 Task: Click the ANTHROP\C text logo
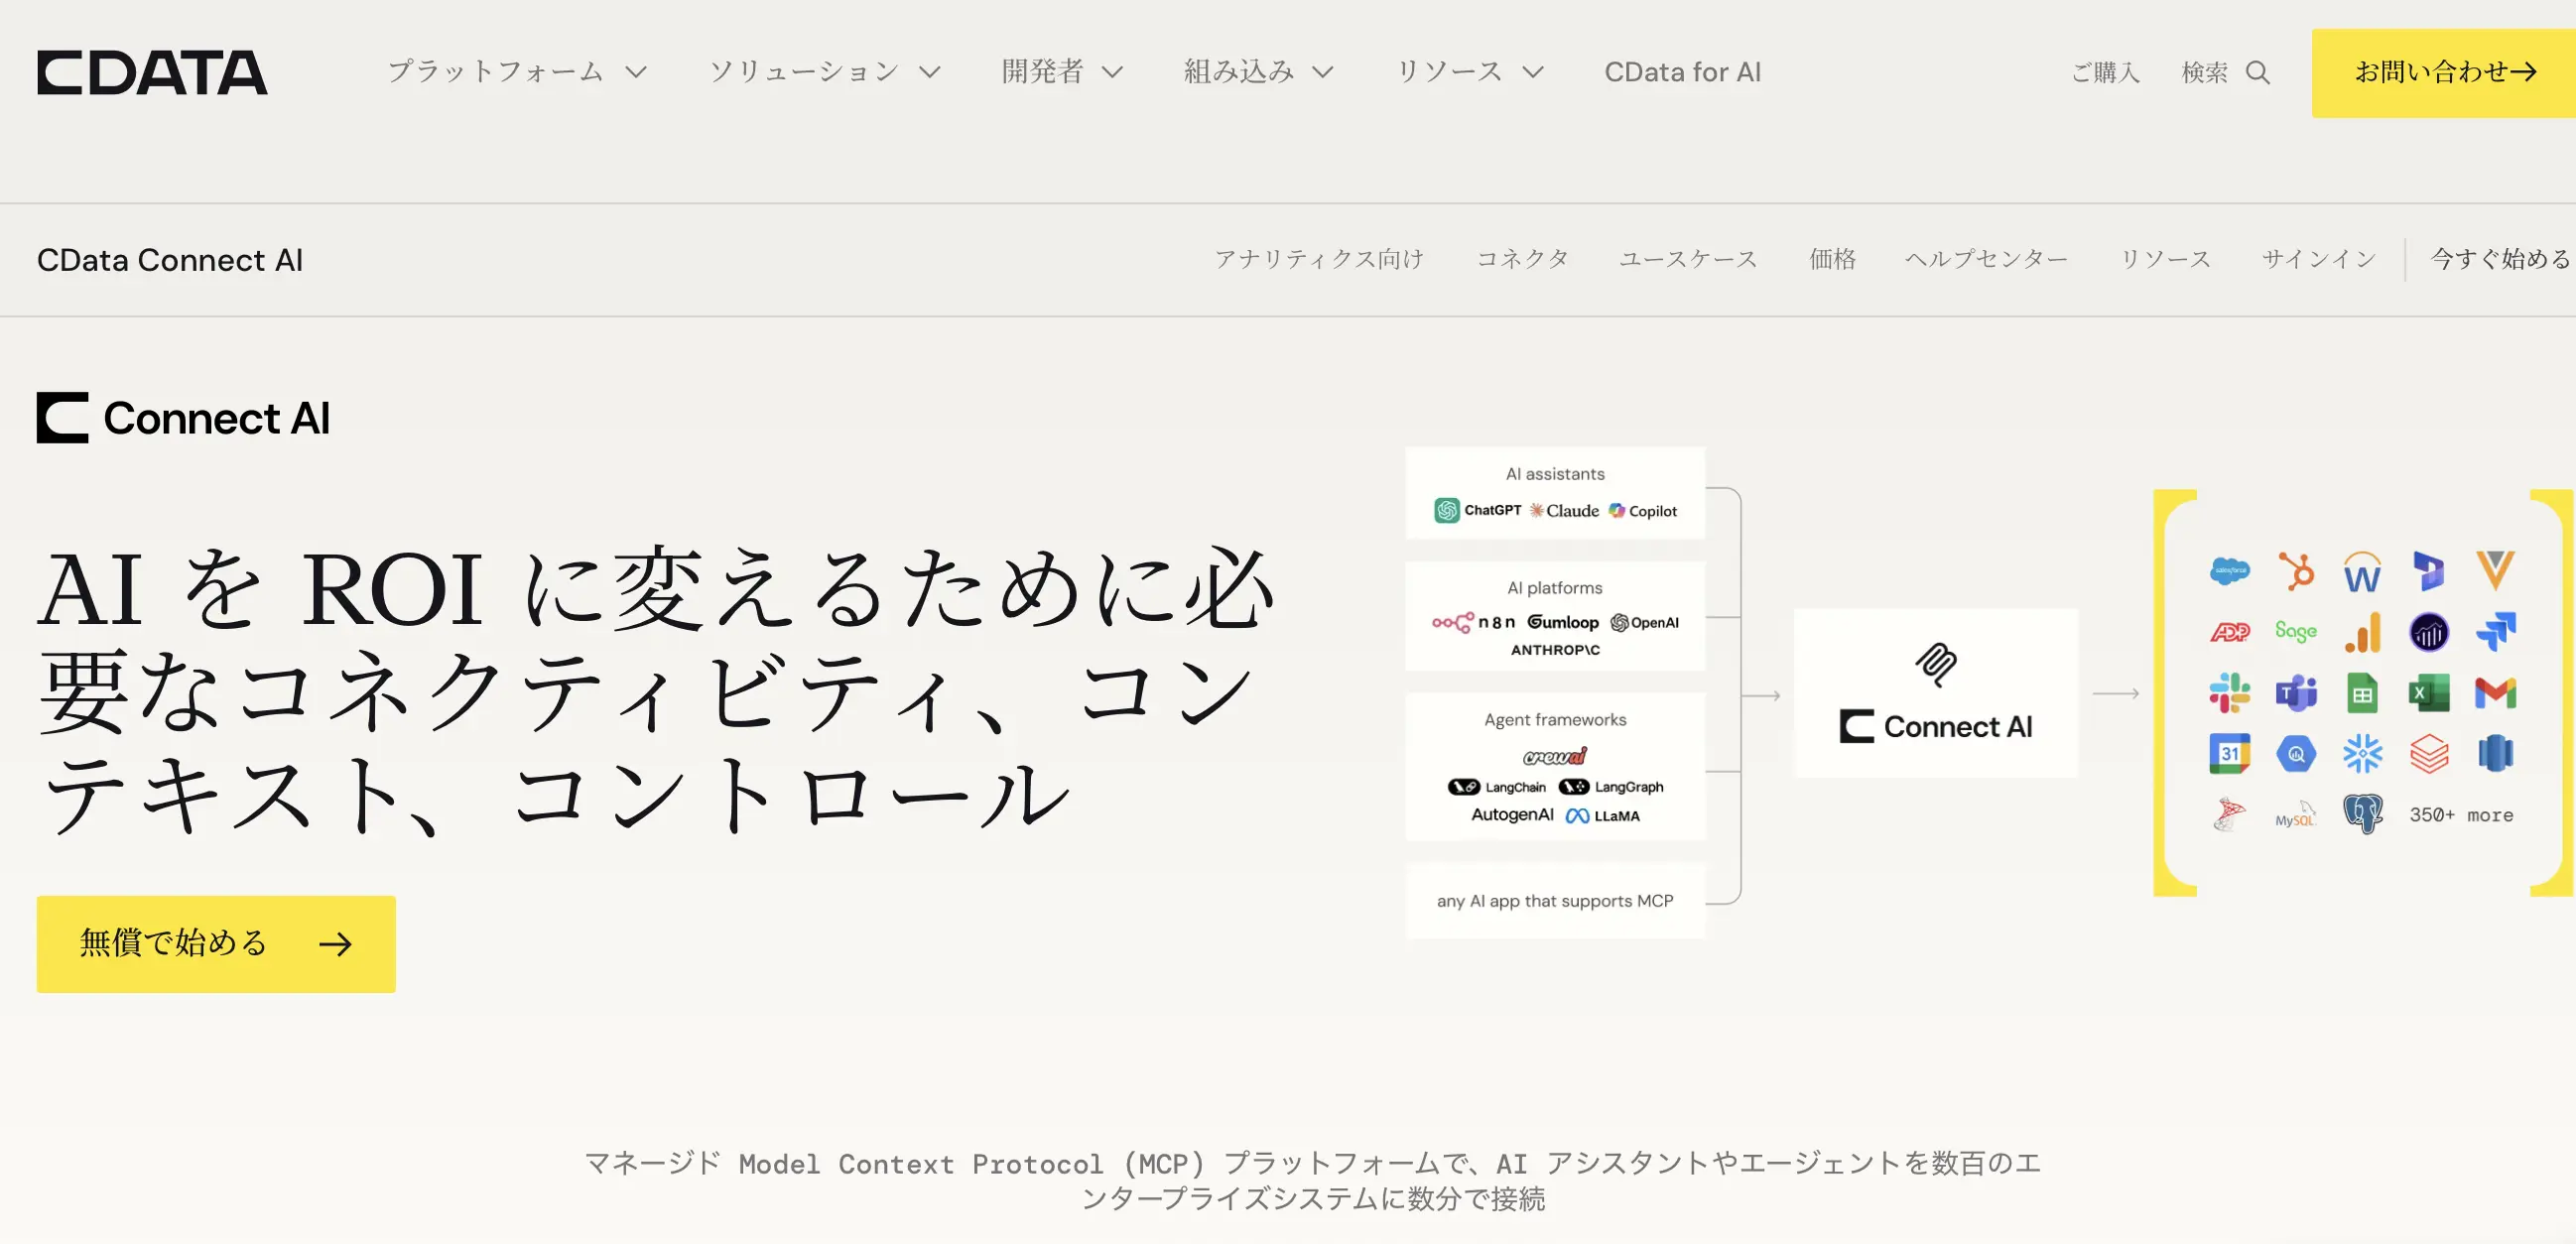click(x=1555, y=650)
